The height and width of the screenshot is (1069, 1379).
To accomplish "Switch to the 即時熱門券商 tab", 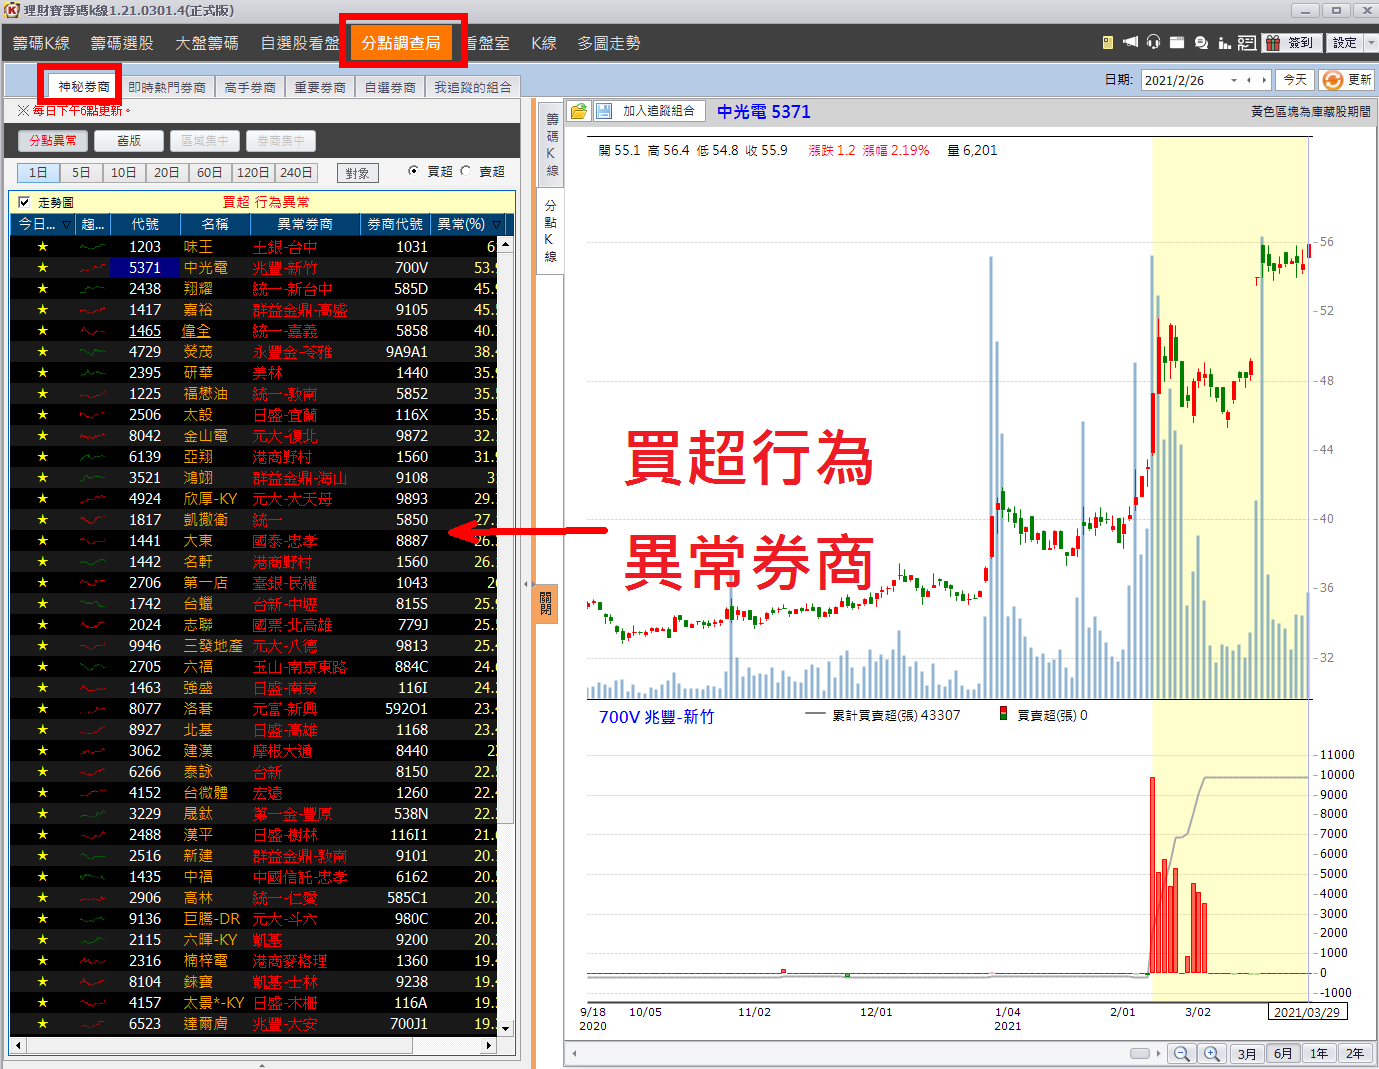I will click(x=167, y=87).
